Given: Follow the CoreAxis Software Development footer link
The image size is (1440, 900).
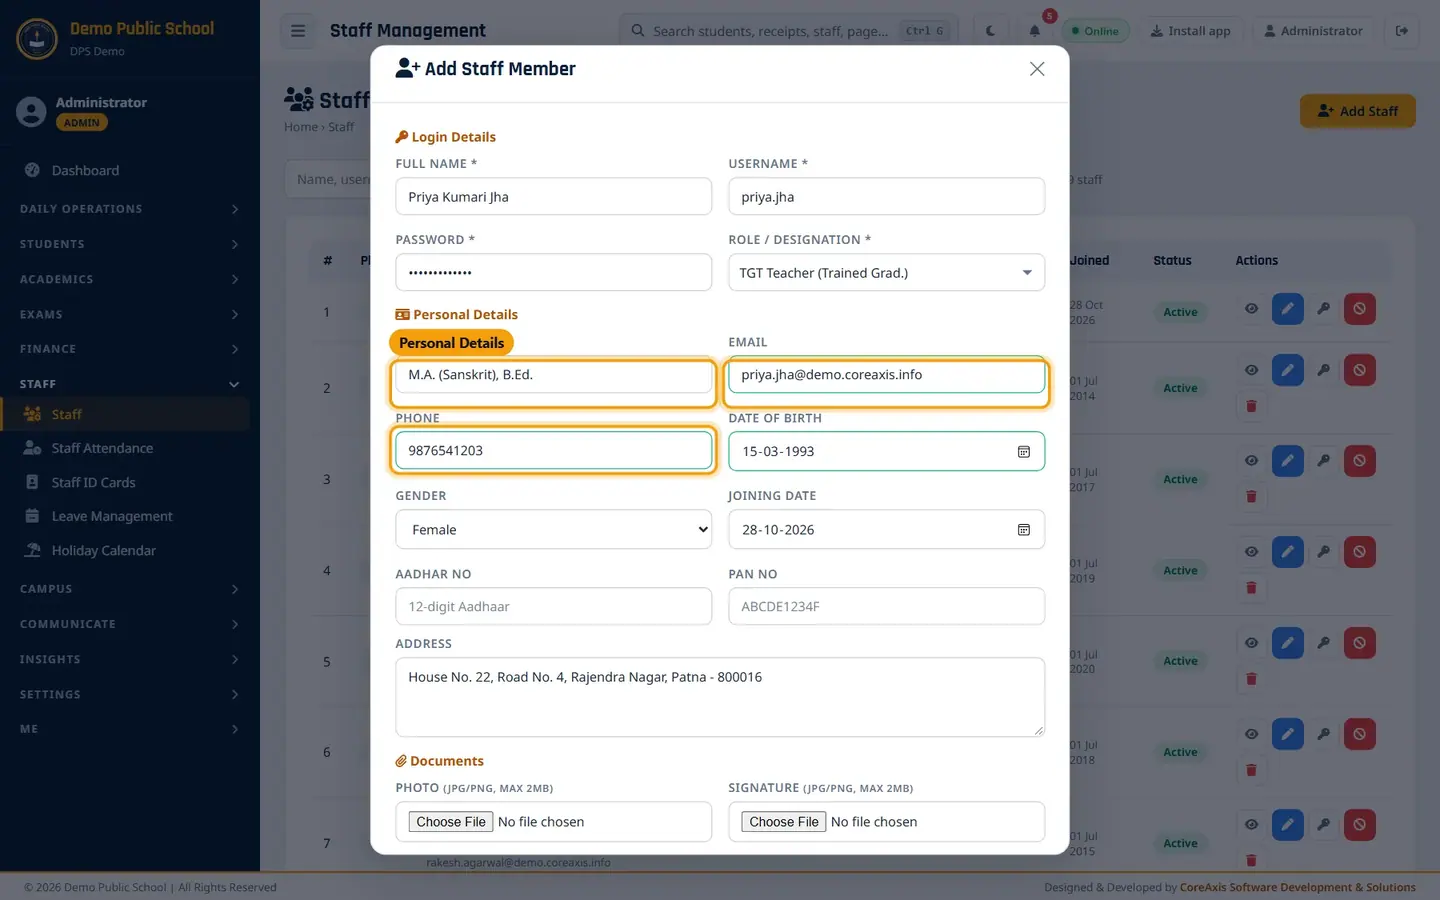Looking at the screenshot, I should click(1298, 887).
